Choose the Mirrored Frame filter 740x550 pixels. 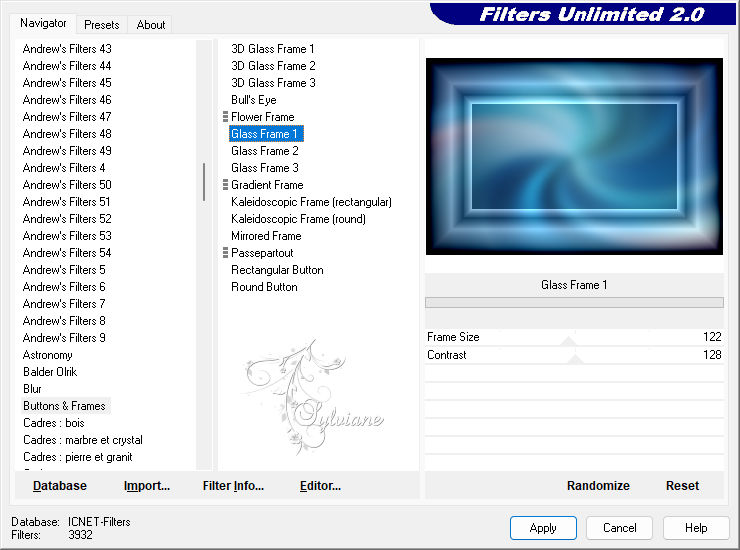point(266,236)
